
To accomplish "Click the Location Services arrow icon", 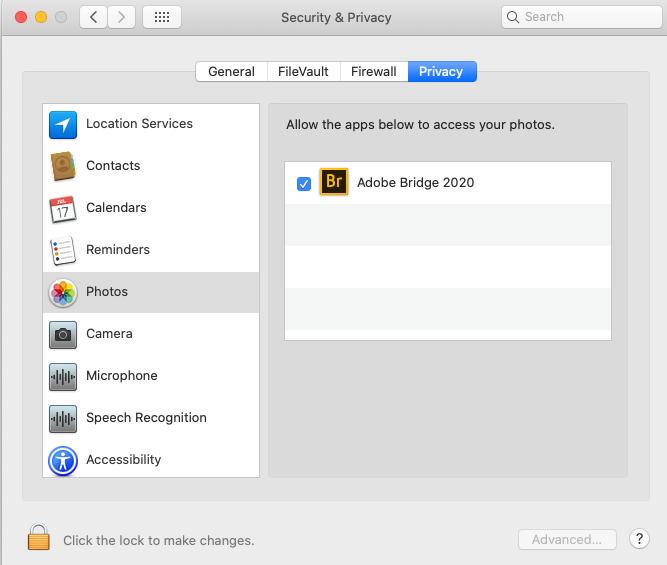I will tap(63, 125).
